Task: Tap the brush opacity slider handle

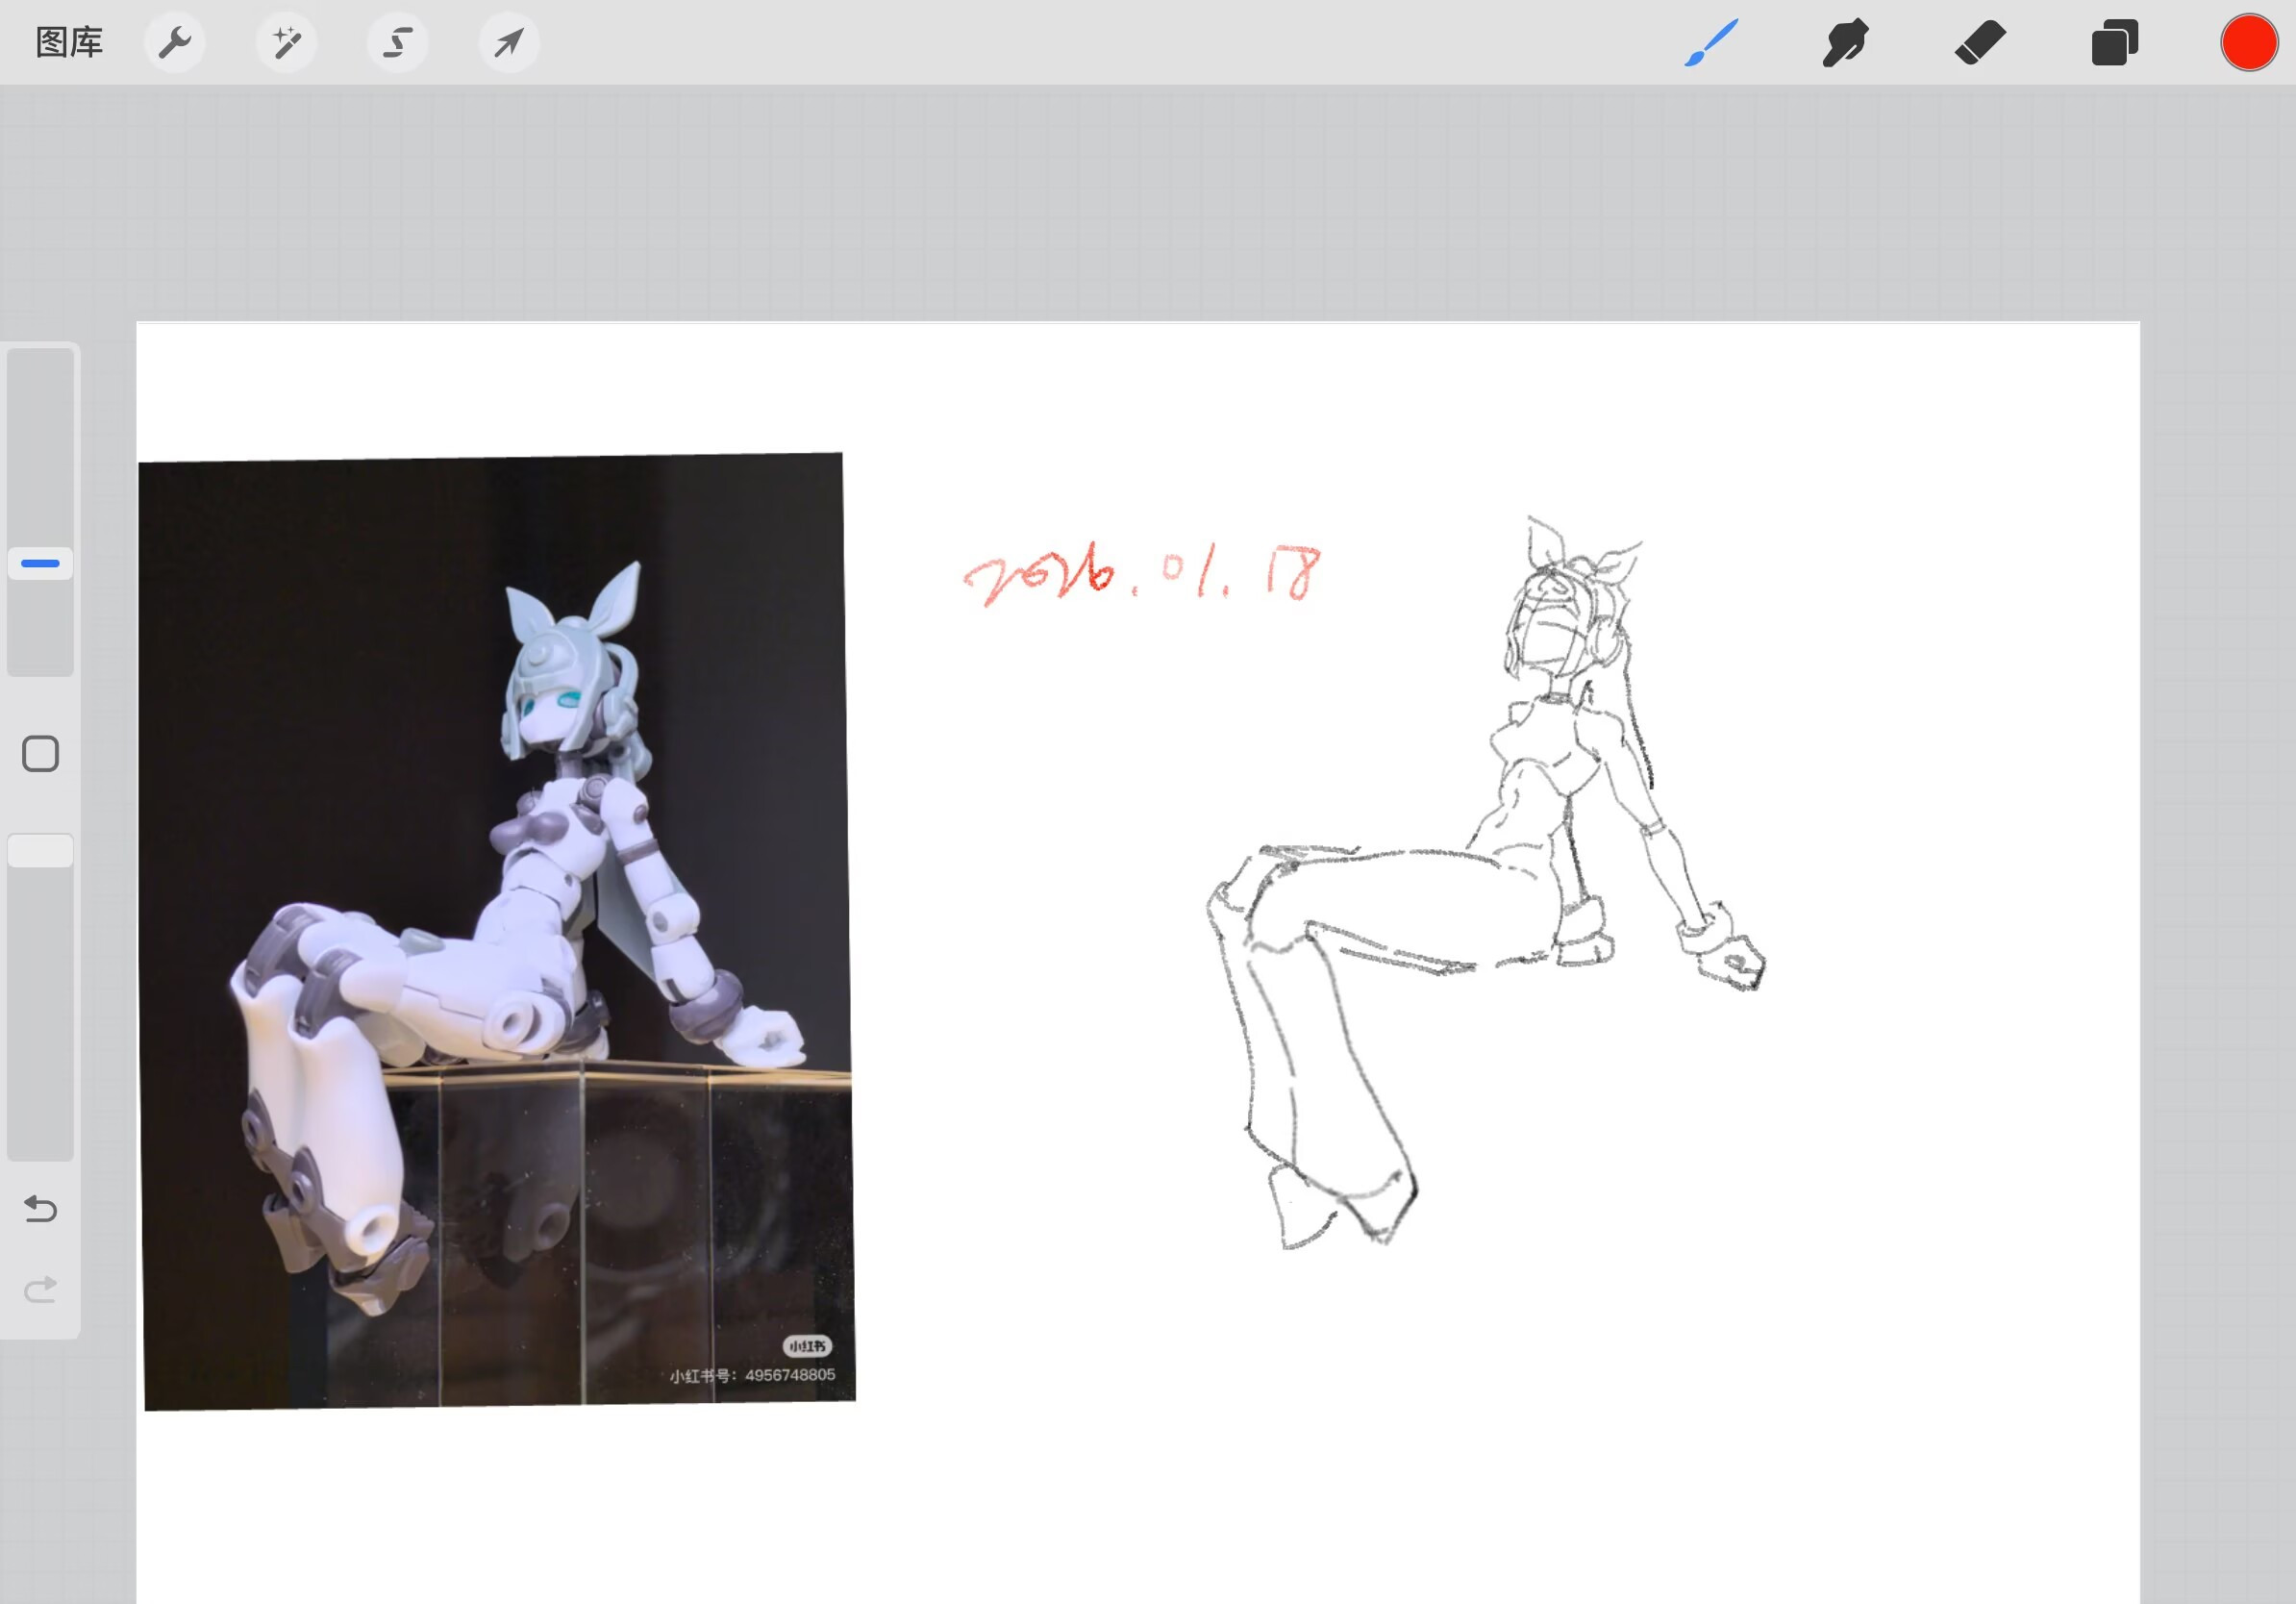Action: coord(40,851)
